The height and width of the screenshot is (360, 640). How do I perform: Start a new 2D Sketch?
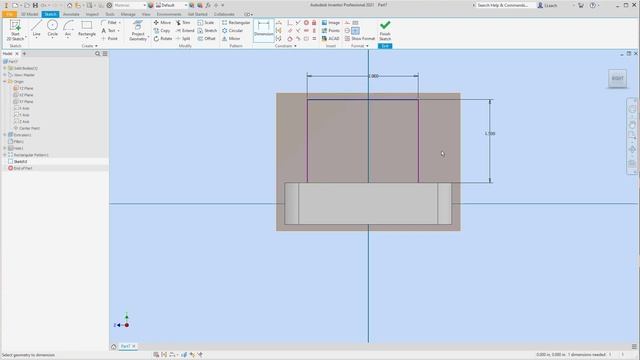15,30
